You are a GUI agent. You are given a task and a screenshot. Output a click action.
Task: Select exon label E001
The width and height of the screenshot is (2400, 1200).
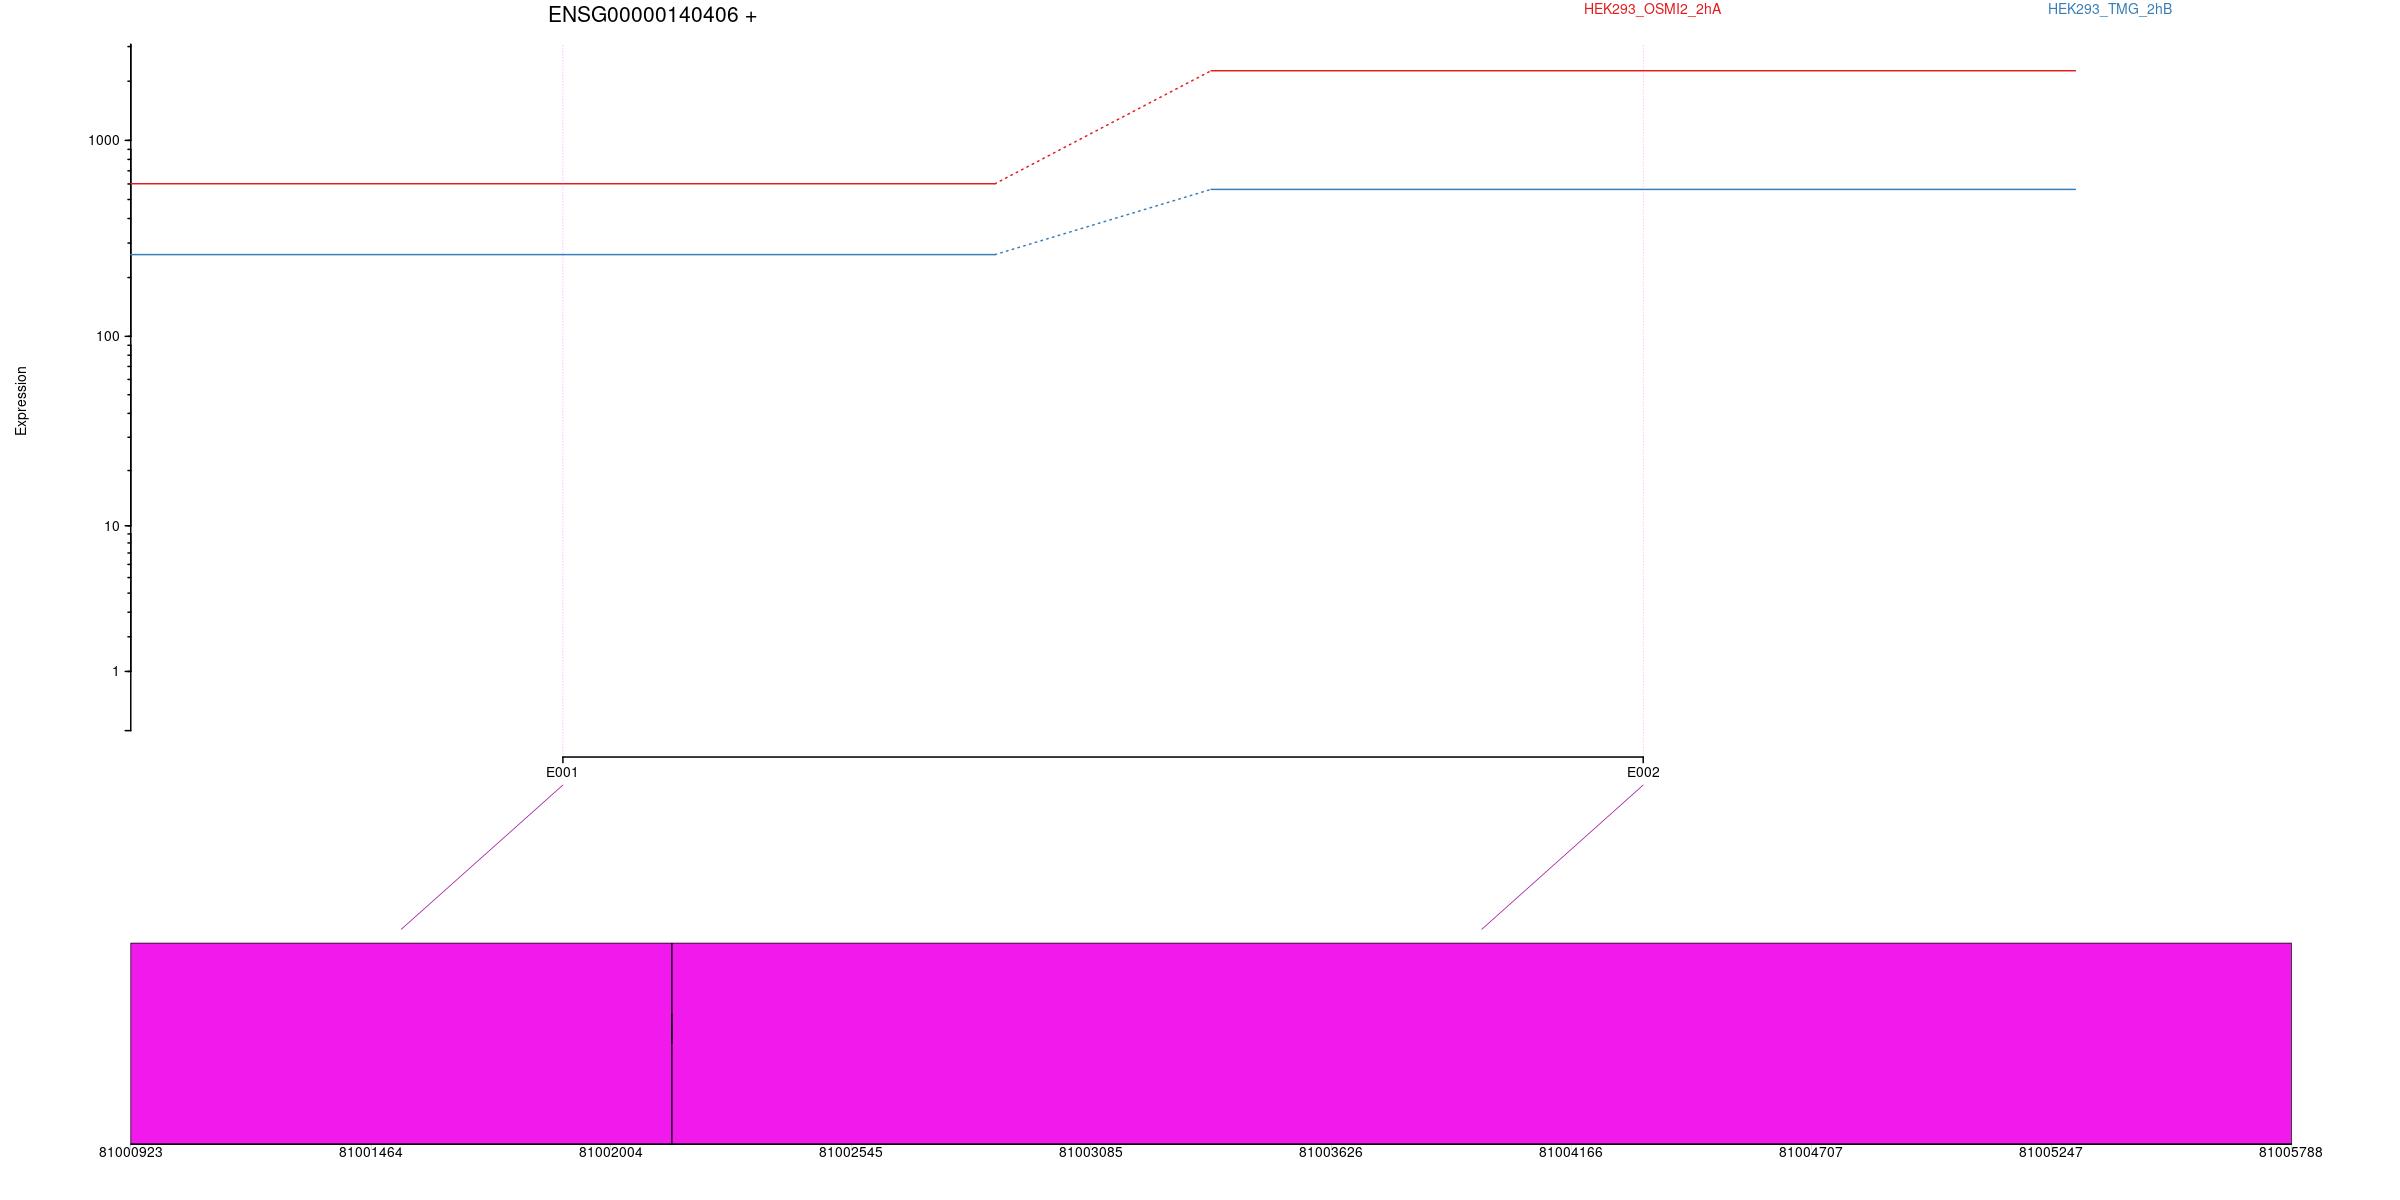(x=562, y=772)
